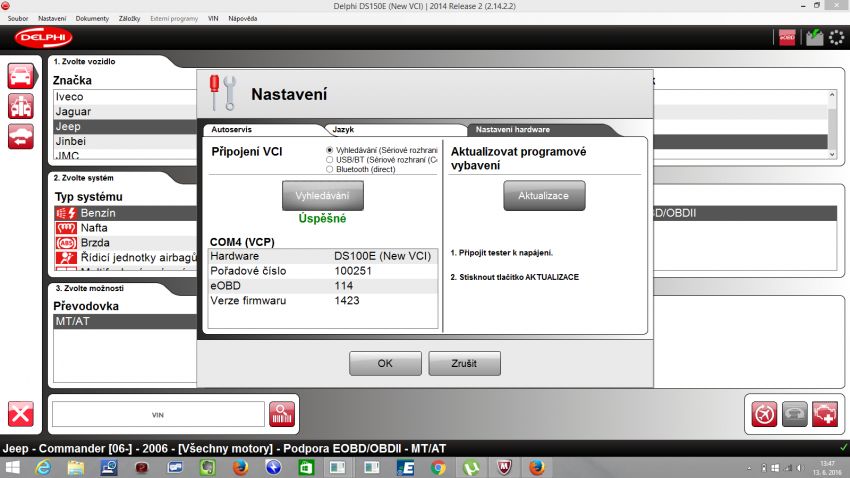850x478 pixels.
Task: Open File Explorer from taskbar
Action: (x=76, y=467)
